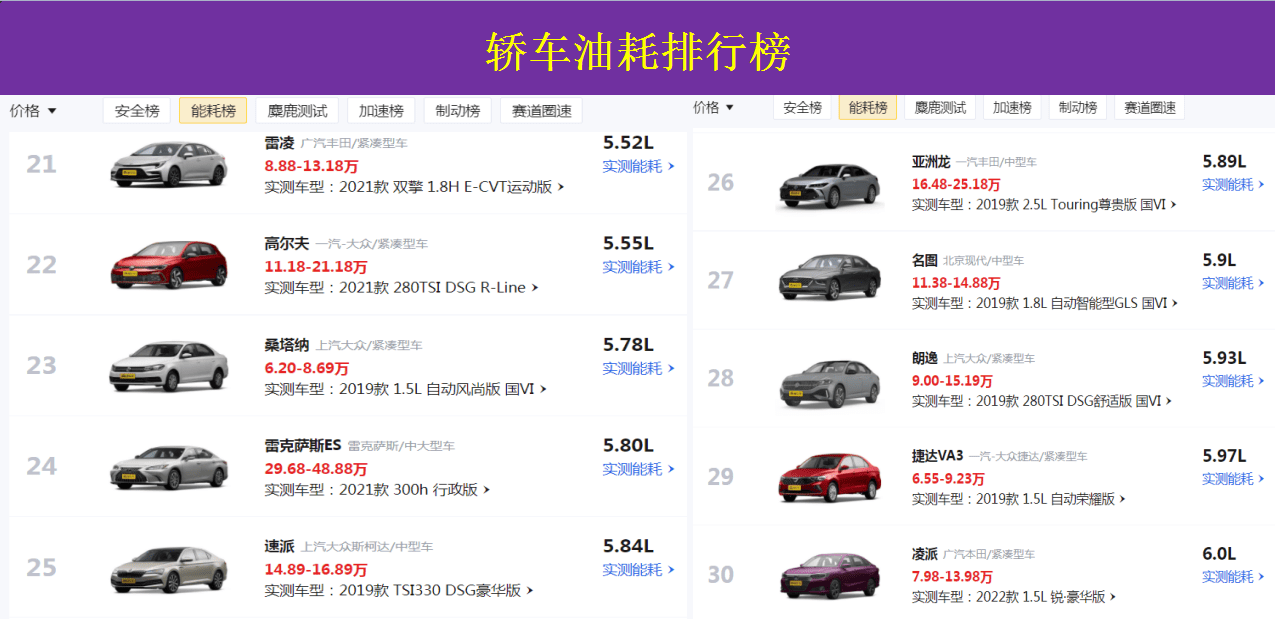Viewport: 1275px width, 619px height.
Task: Expand 2019款 TSI330 DSG豪华版 model row
Action: pos(398,591)
